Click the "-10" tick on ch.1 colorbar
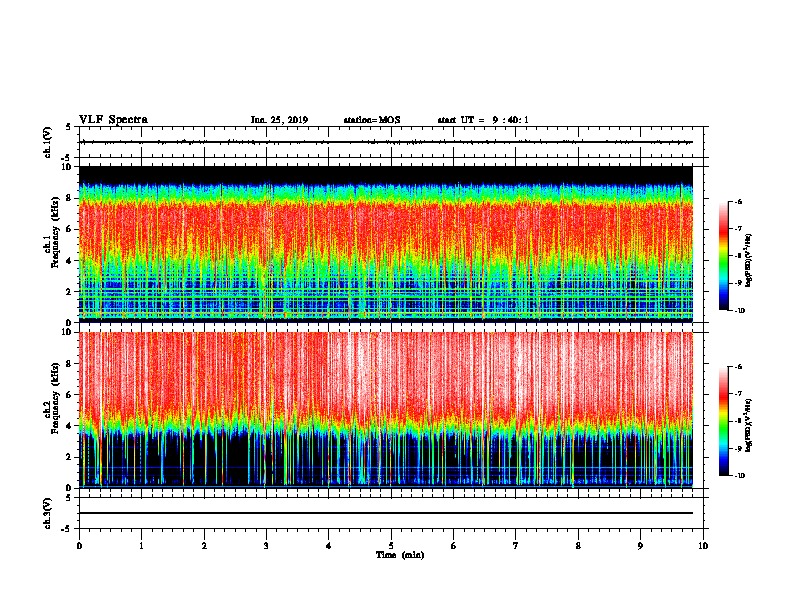792x612 pixels. [x=739, y=311]
